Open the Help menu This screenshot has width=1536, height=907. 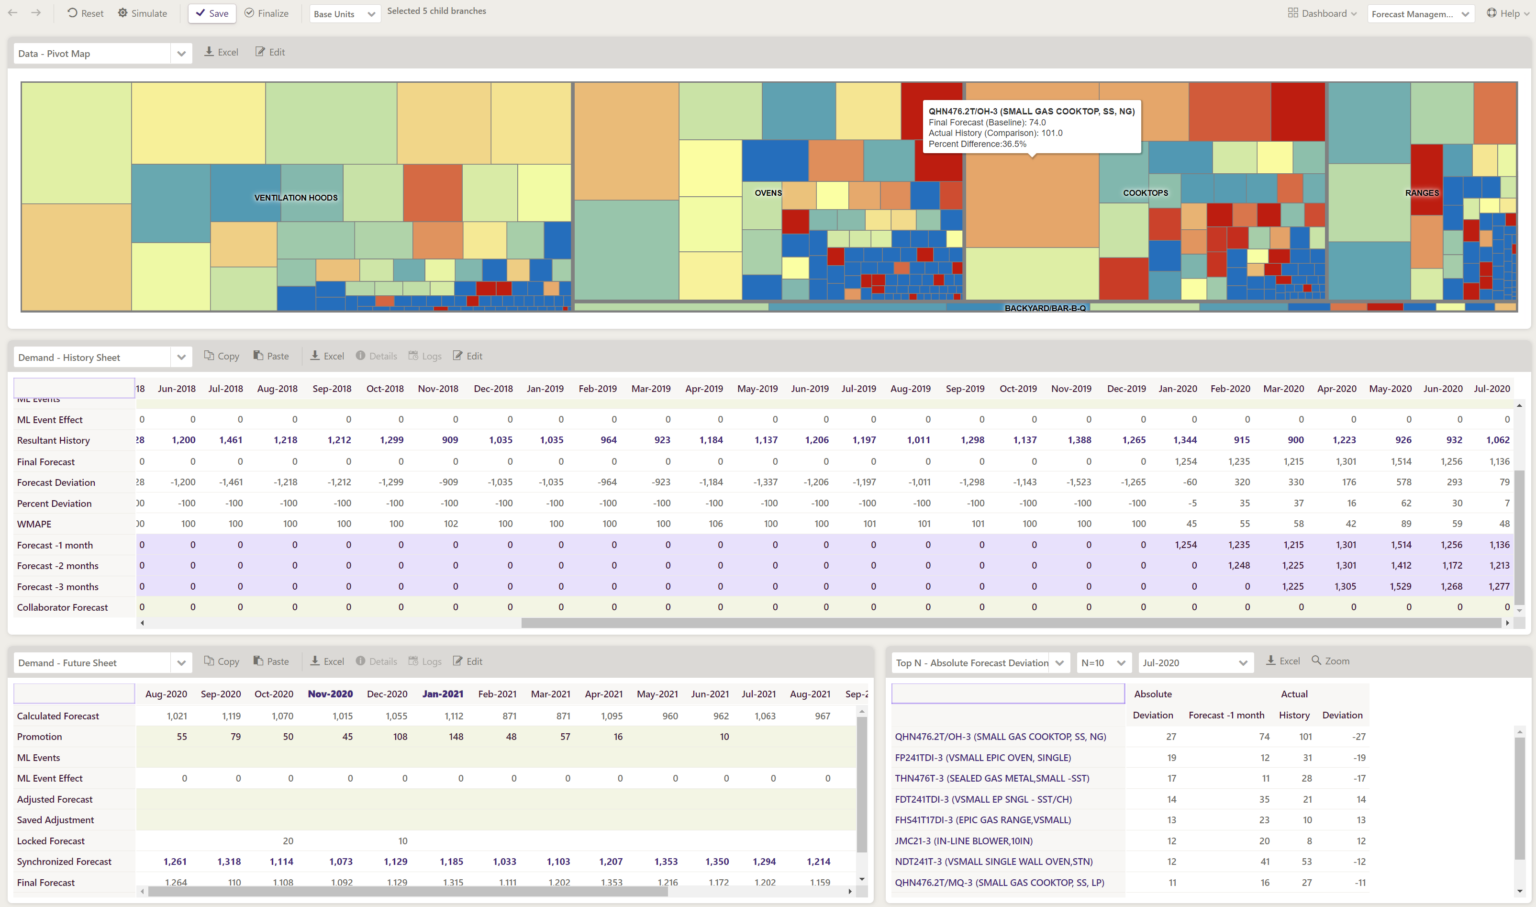coord(1506,13)
